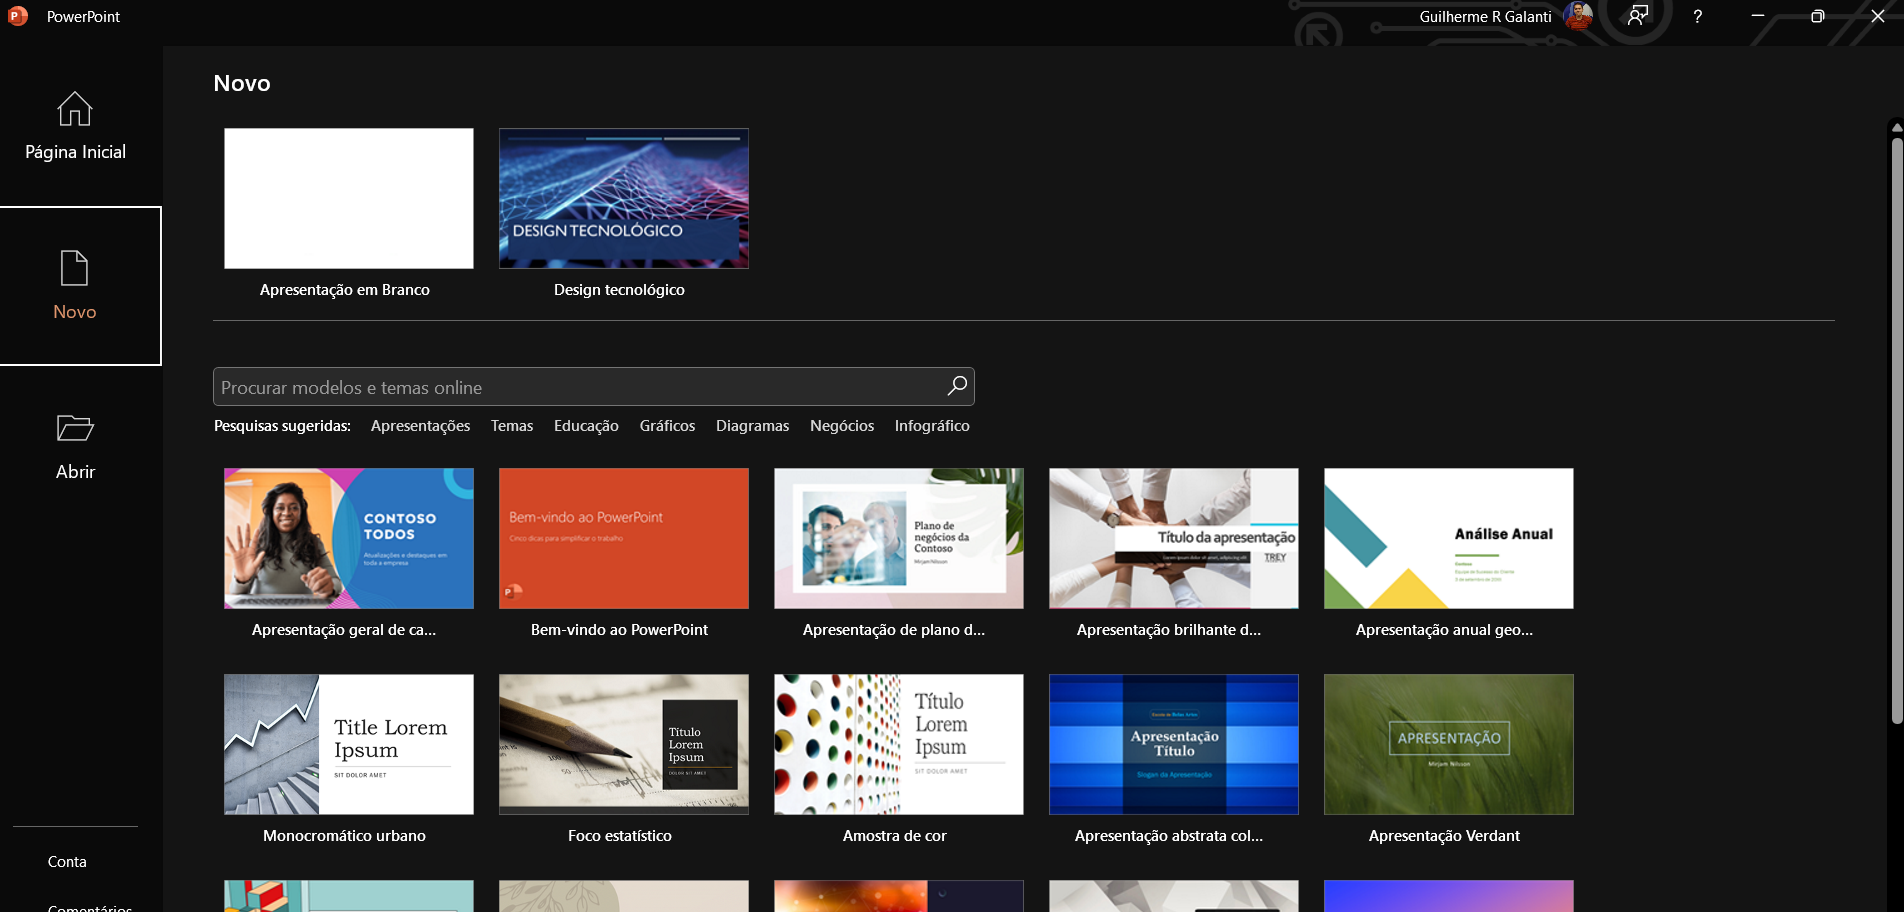The width and height of the screenshot is (1904, 912).
Task: Open the feedback person icon in title bar
Action: (1638, 16)
